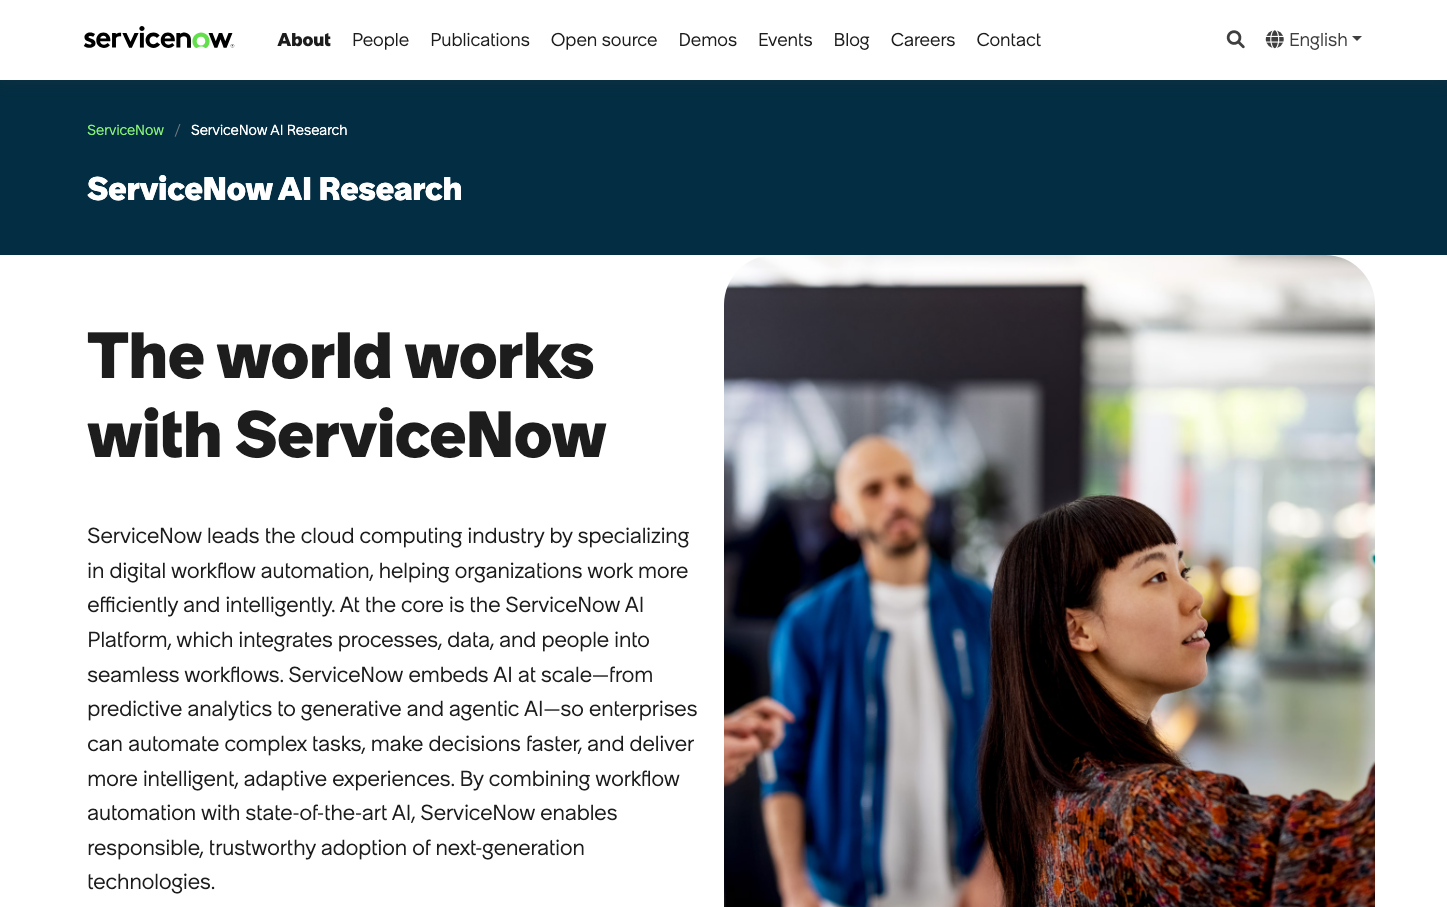The height and width of the screenshot is (907, 1447).
Task: Visit the Blog from the navbar
Action: 851,39
